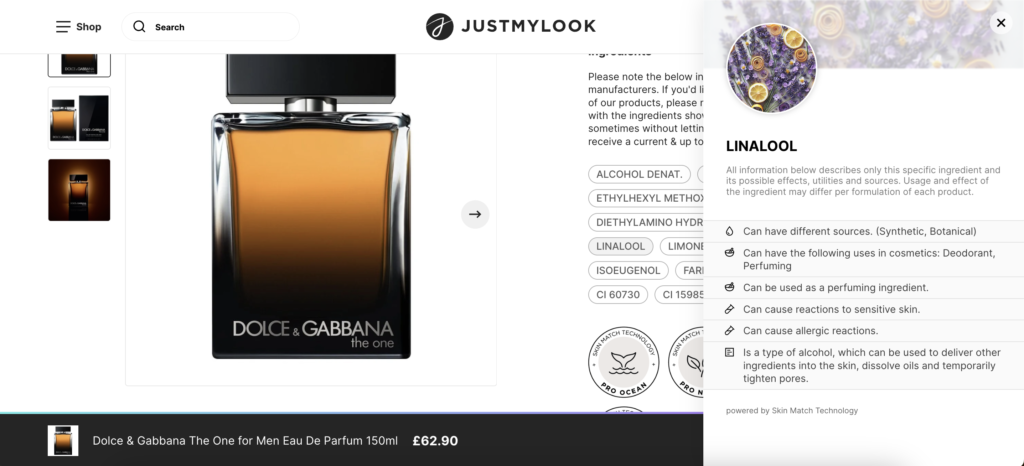Select the ISOEUGENOL ingredient tag

pyautogui.click(x=628, y=270)
